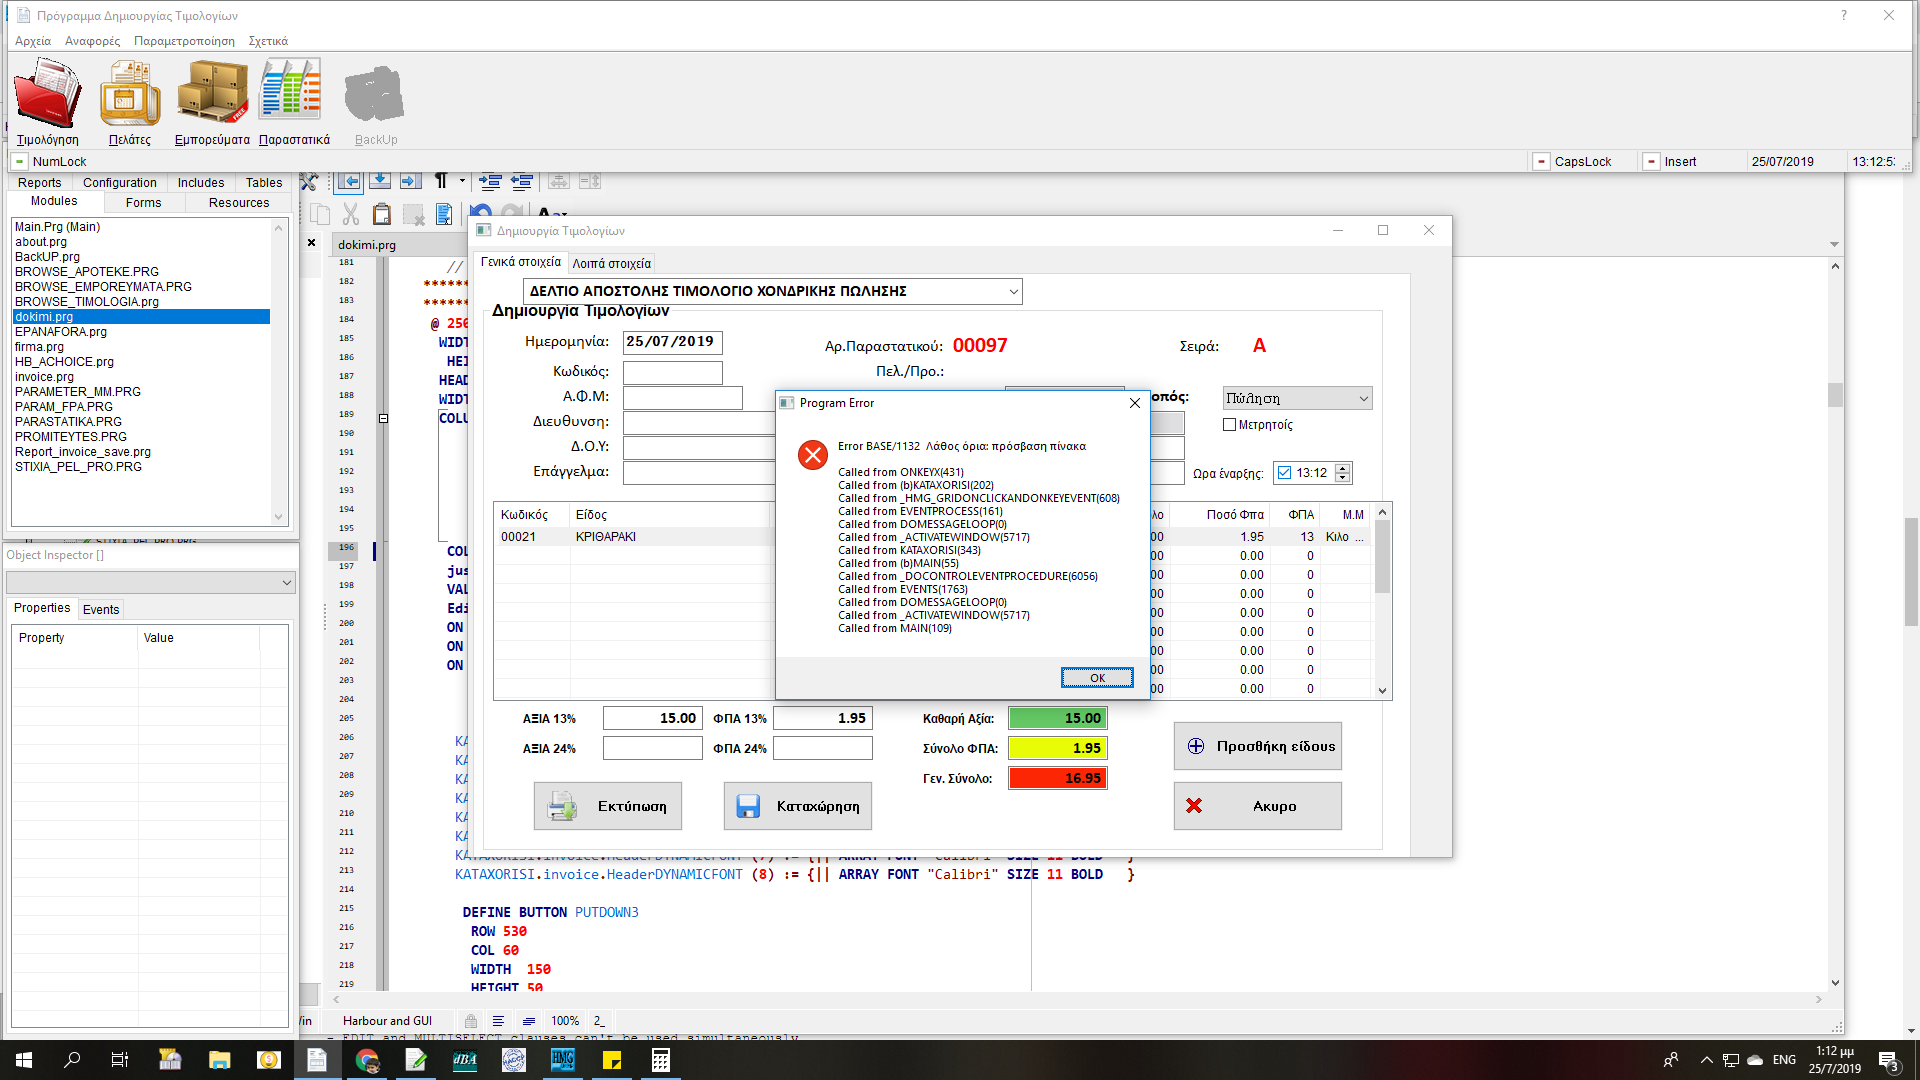This screenshot has width=1920, height=1080.
Task: Expand the invoice type ΔΕΛΤΙΟ ΑΠΟΣΤΟΛΗΣ dropdown
Action: [x=1013, y=291]
